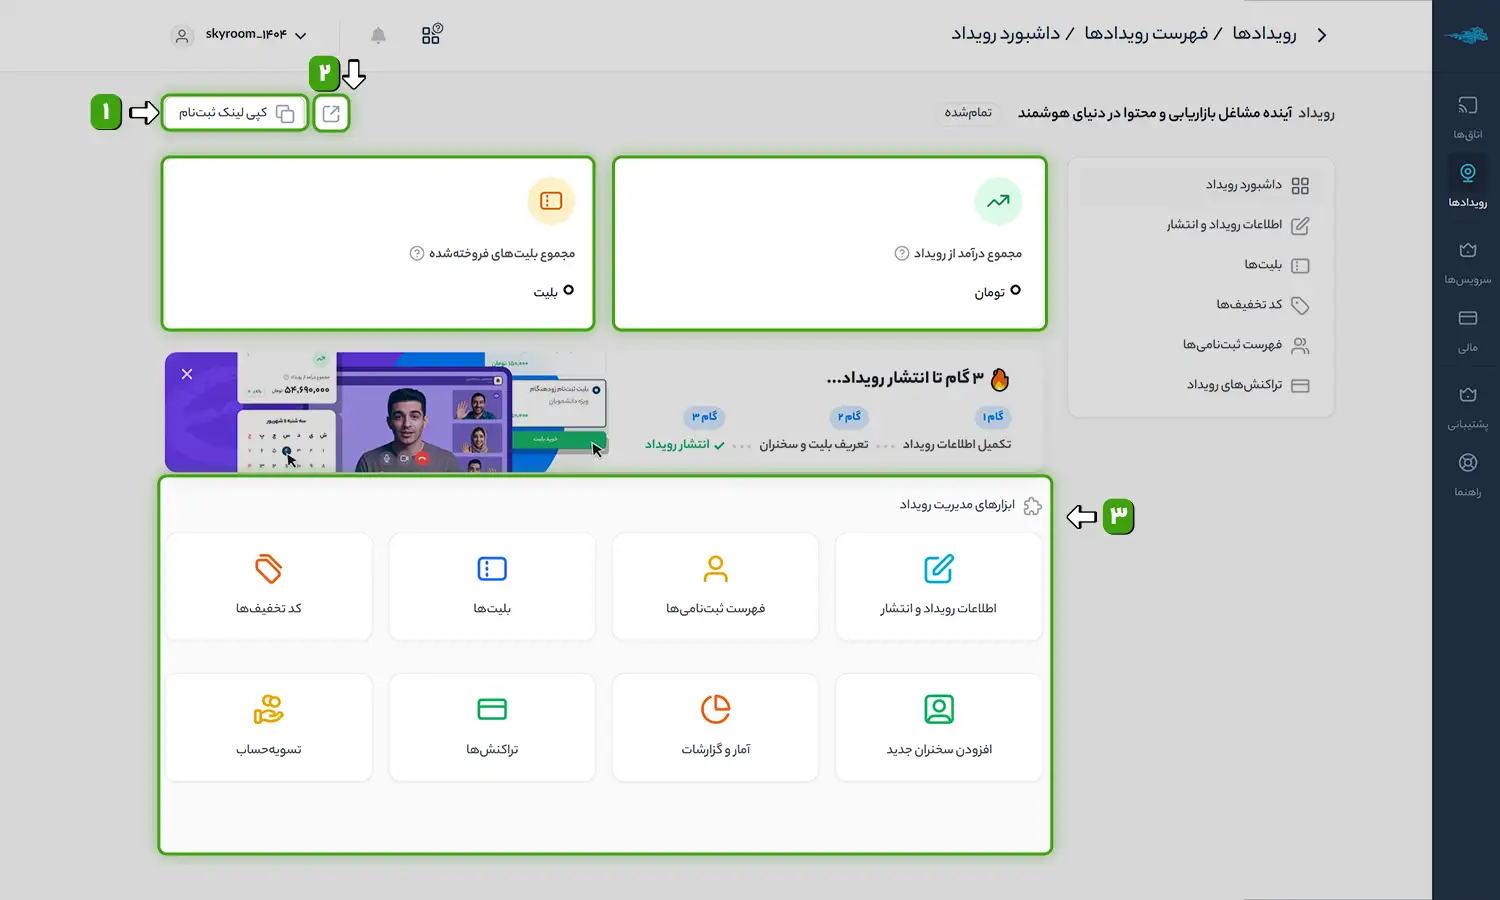Image resolution: width=1500 pixels, height=900 pixels.
Task: Click the back chevron beside breadcrumb
Action: [1322, 35]
